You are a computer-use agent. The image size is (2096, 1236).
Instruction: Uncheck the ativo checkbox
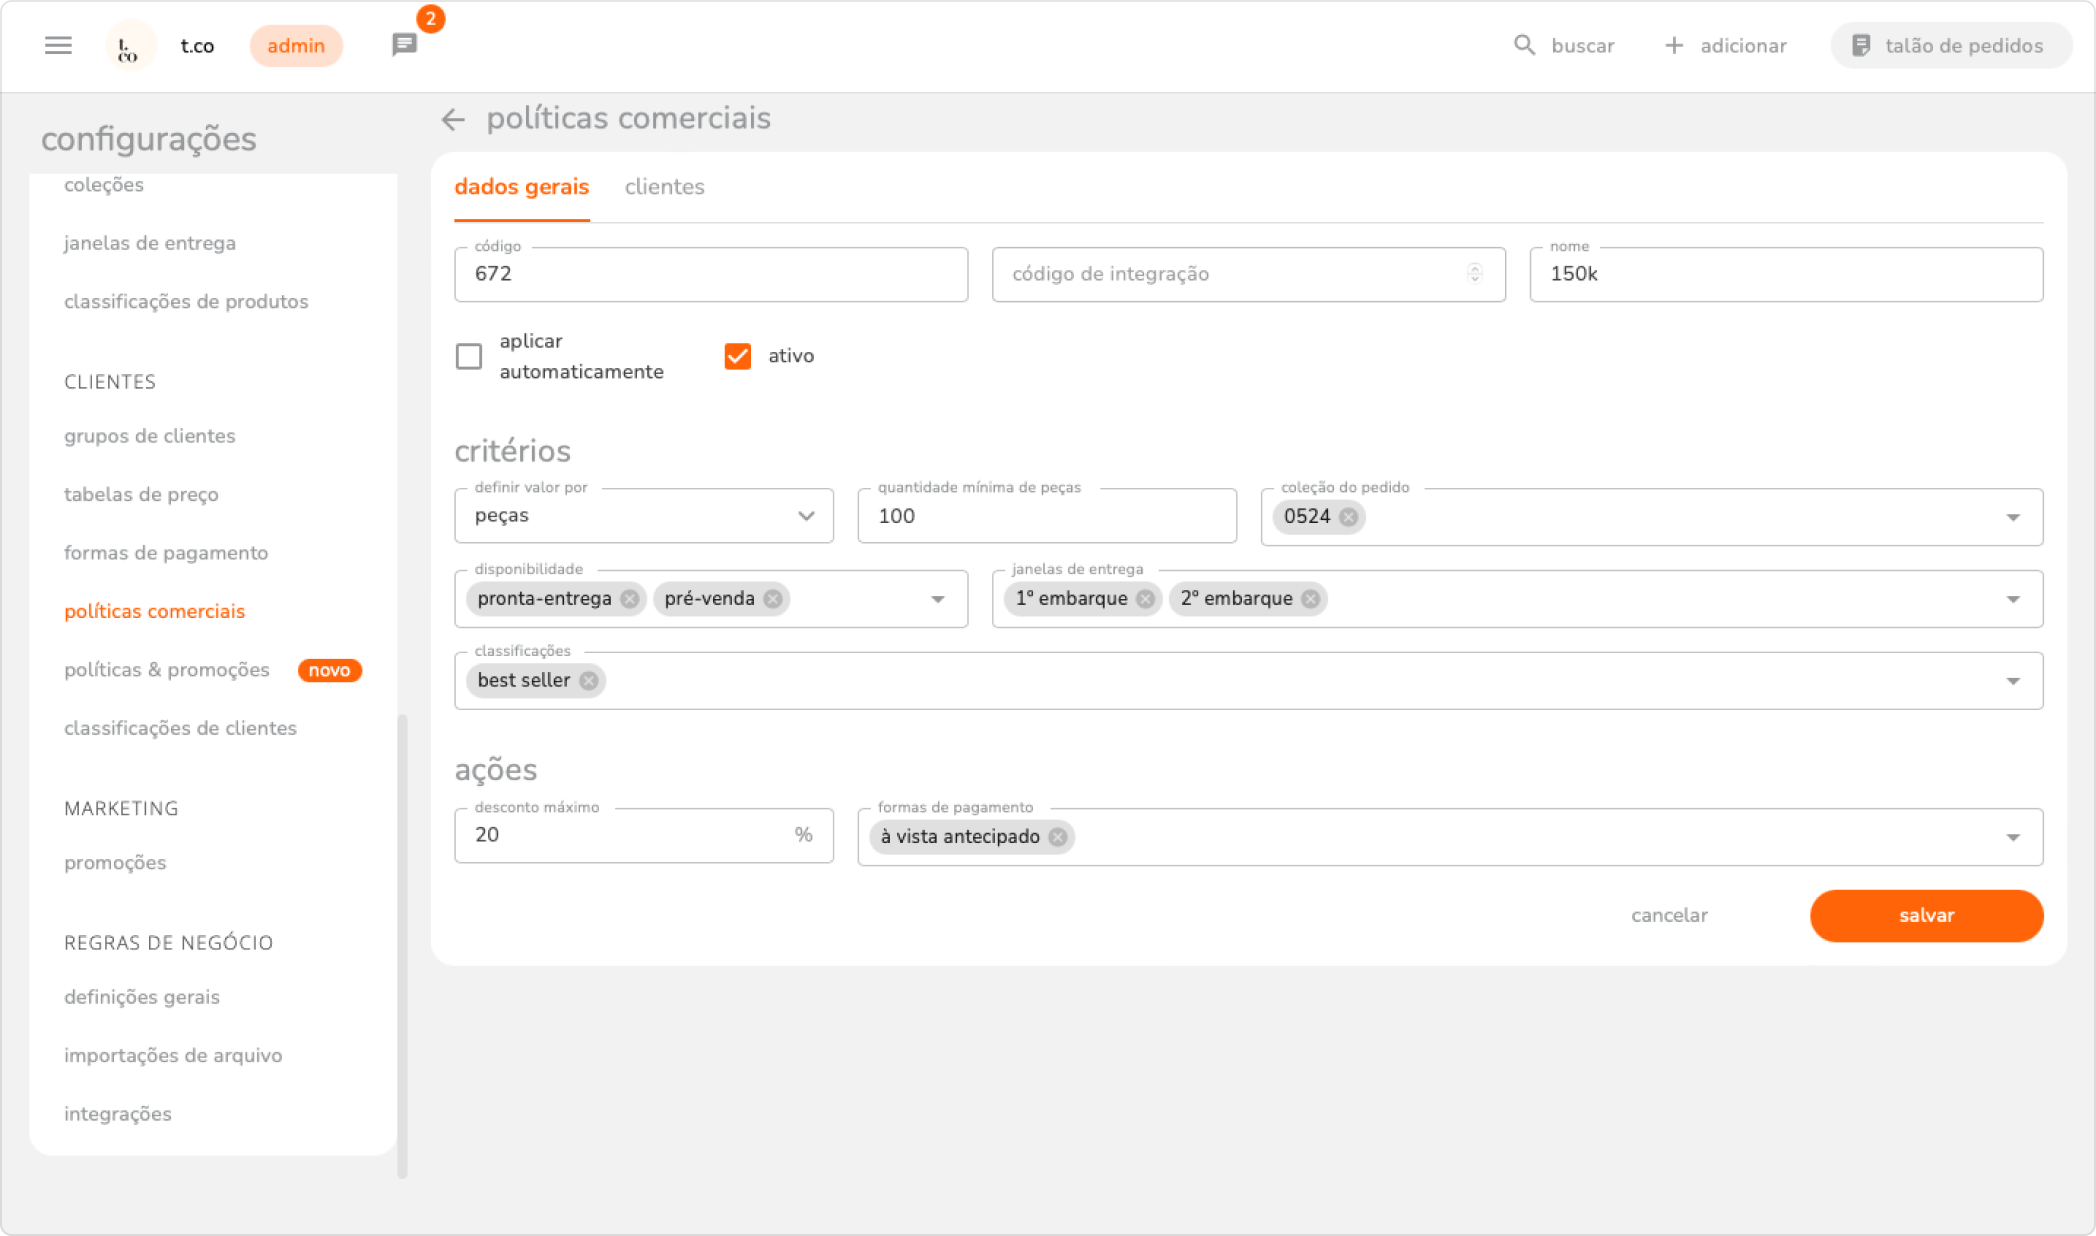pyautogui.click(x=738, y=357)
